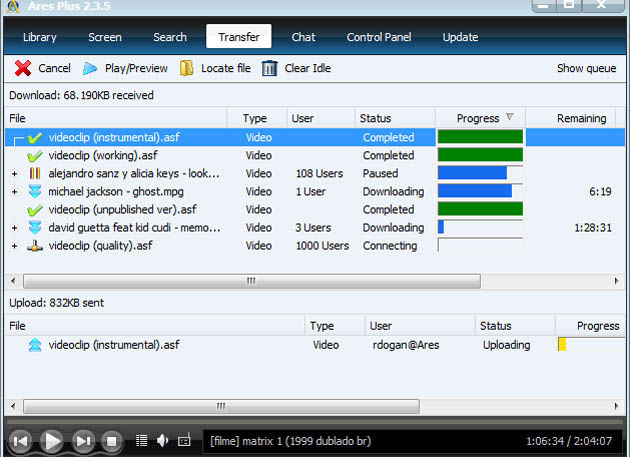Expand the videoclip (quality).asf row

click(x=14, y=246)
